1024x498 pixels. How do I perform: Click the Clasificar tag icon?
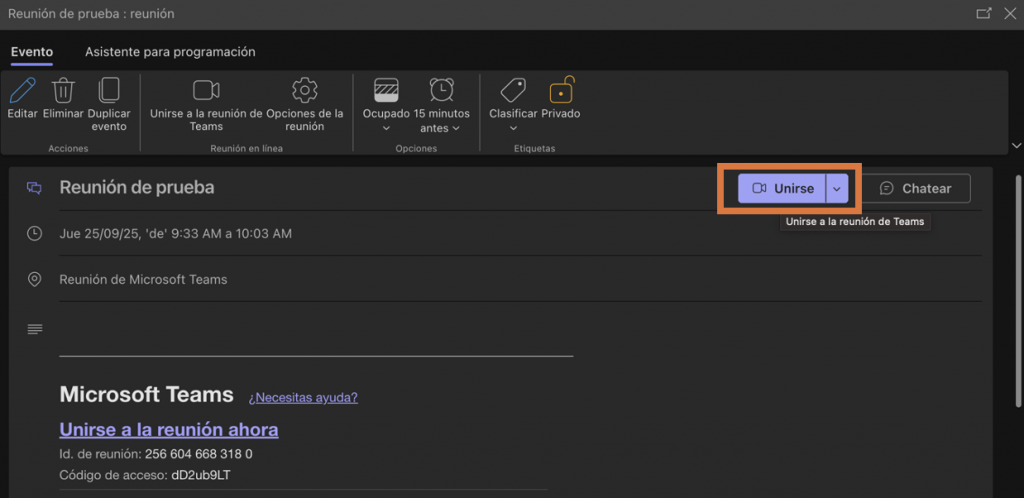point(513,90)
